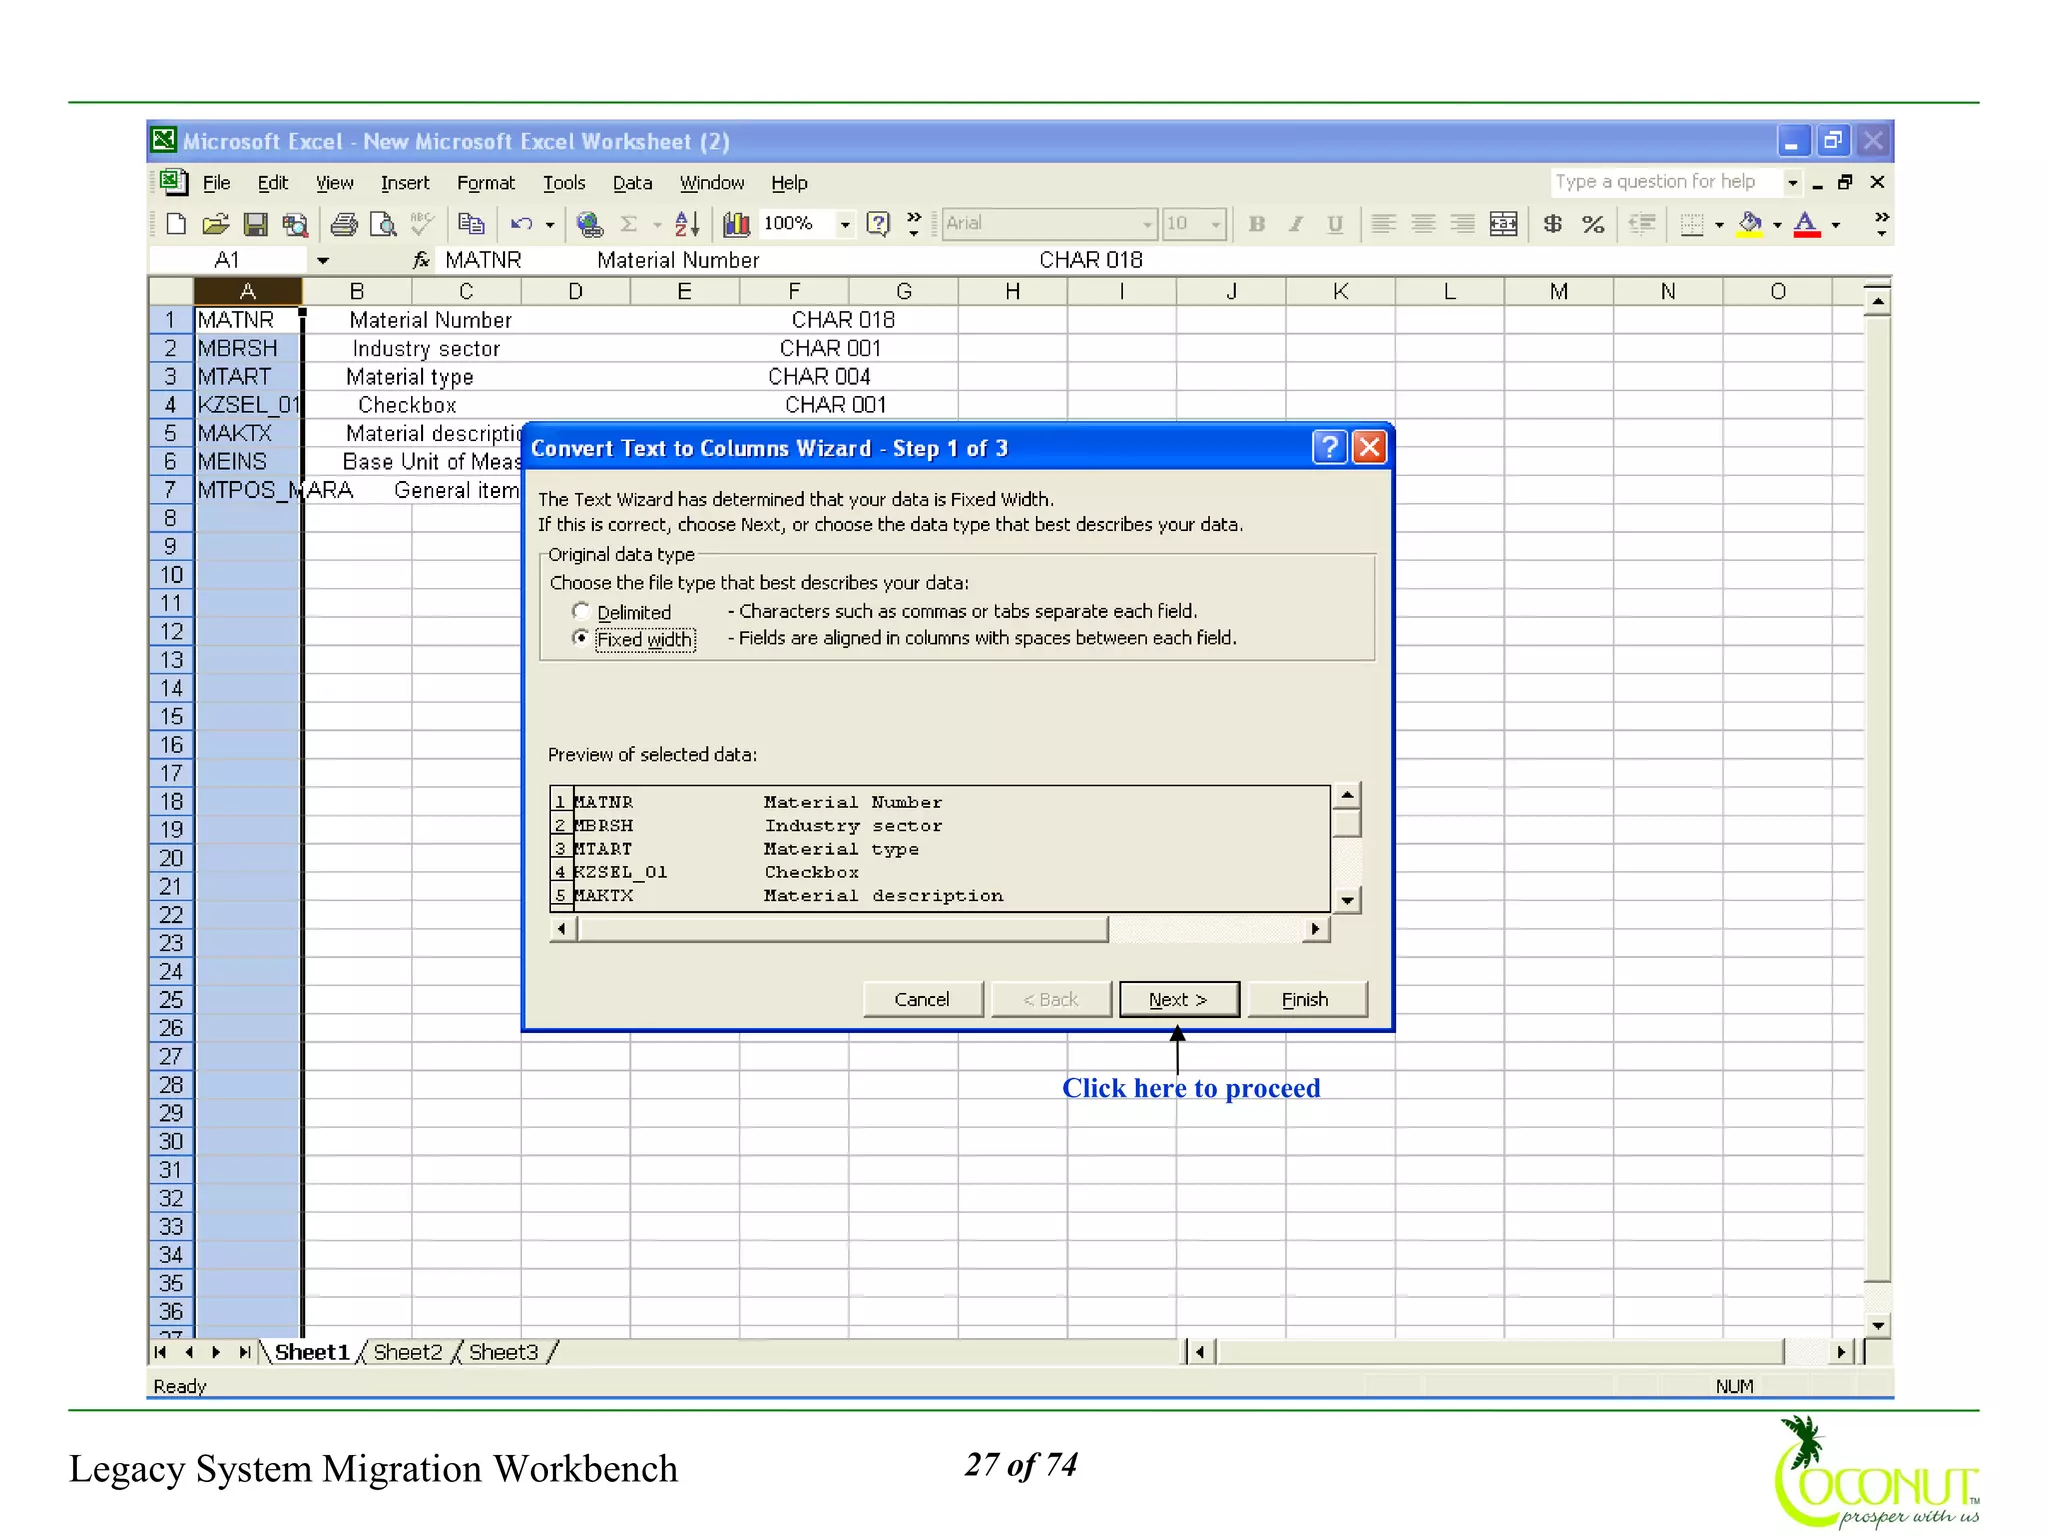Select the Delimited radio option
Viewport: 2048px width, 1536px height.
[x=581, y=611]
